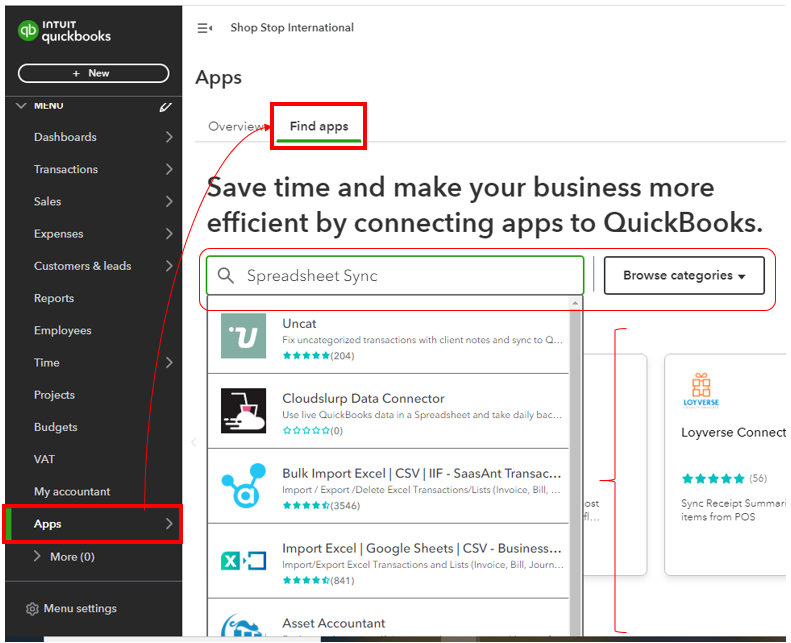791x643 pixels.
Task: Click the pencil edit menu icon
Action: [x=165, y=107]
